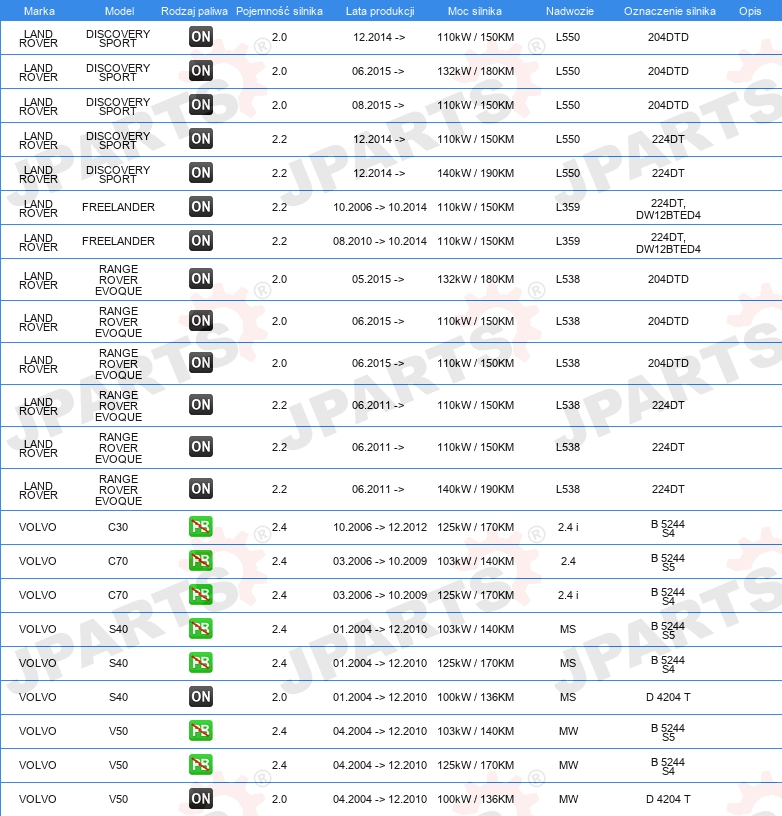Click '132kW / 180KM' in Discovery Sport row
The height and width of the screenshot is (816, 782).
click(476, 71)
